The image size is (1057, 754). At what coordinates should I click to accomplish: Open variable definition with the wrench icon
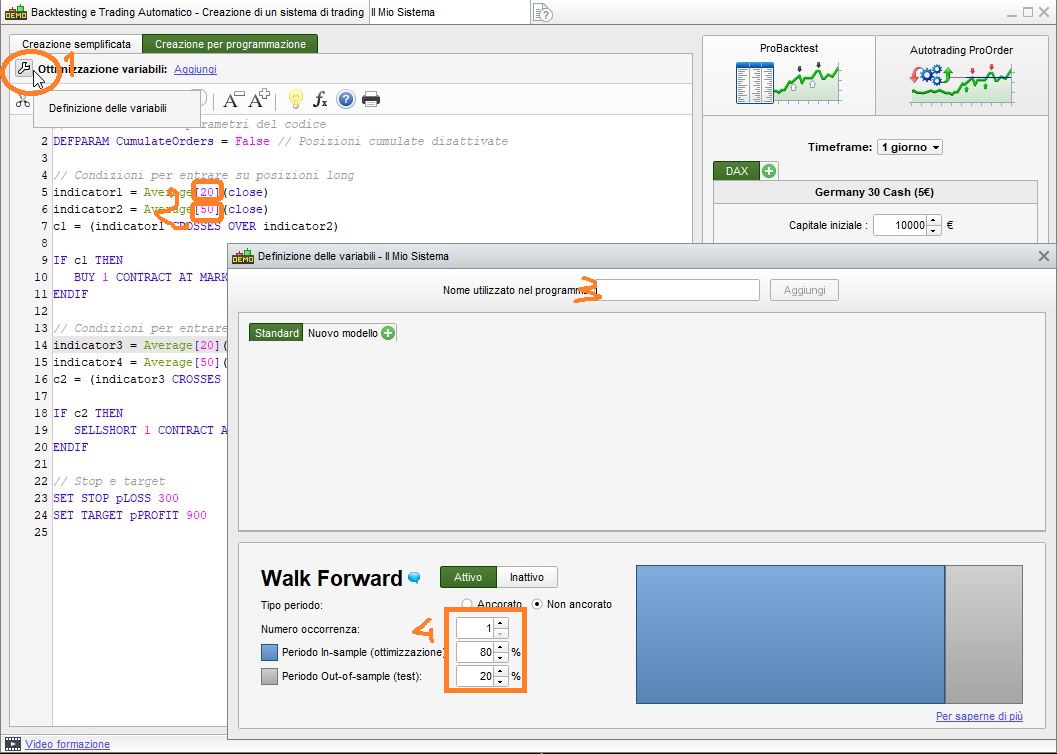pyautogui.click(x=24, y=68)
